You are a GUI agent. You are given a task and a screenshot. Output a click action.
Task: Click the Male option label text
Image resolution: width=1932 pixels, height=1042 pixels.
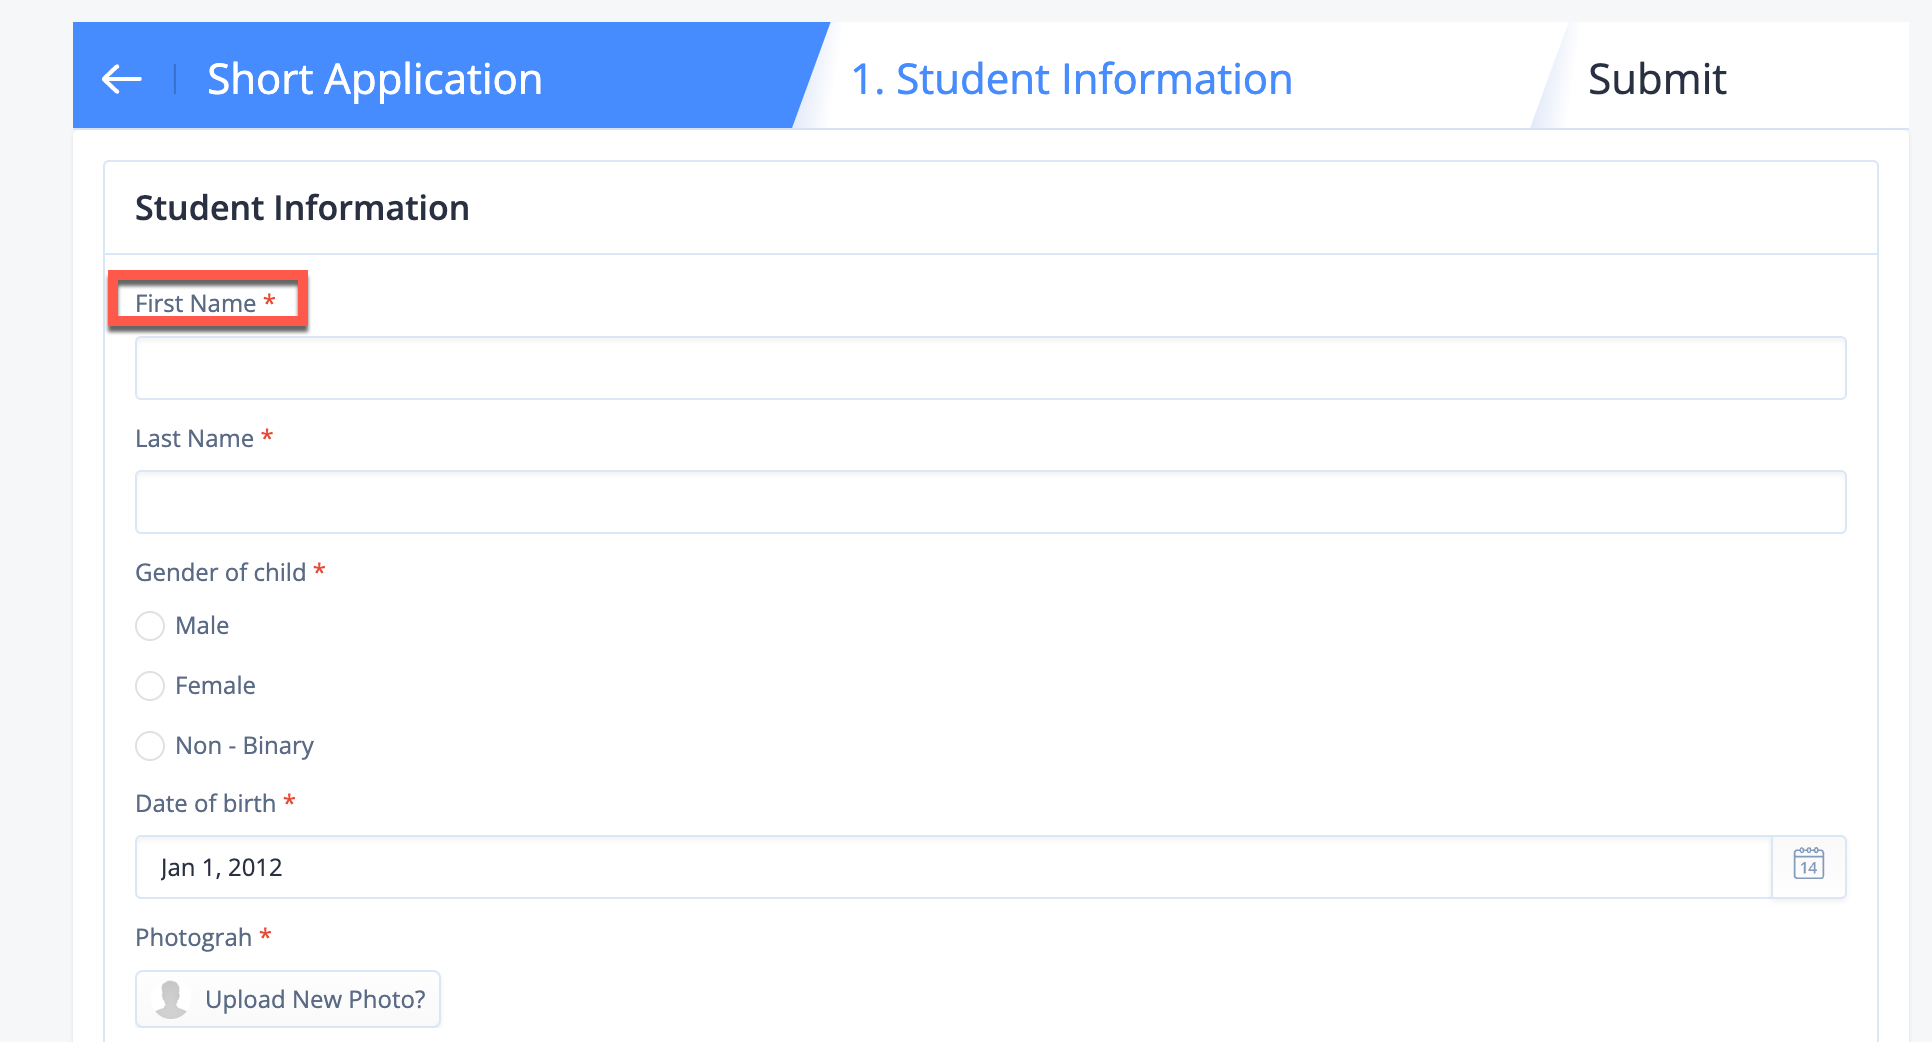click(x=202, y=626)
